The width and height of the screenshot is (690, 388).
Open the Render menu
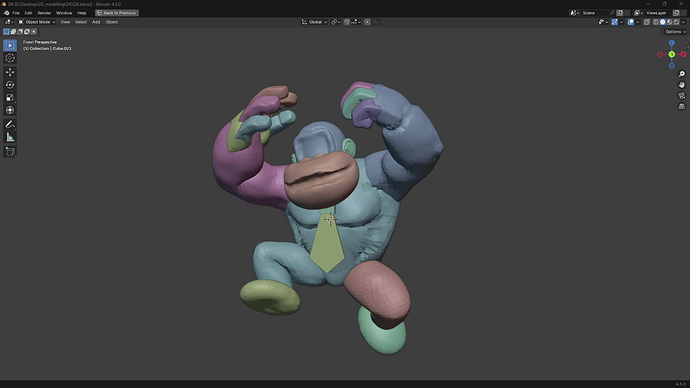[x=44, y=13]
